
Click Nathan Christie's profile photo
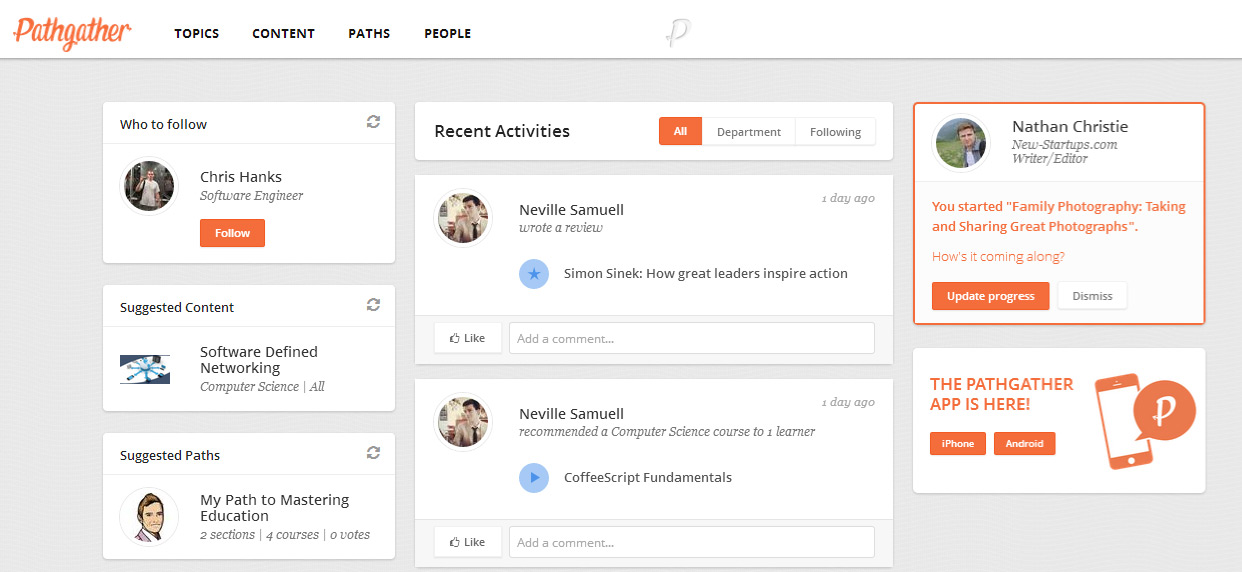click(961, 143)
